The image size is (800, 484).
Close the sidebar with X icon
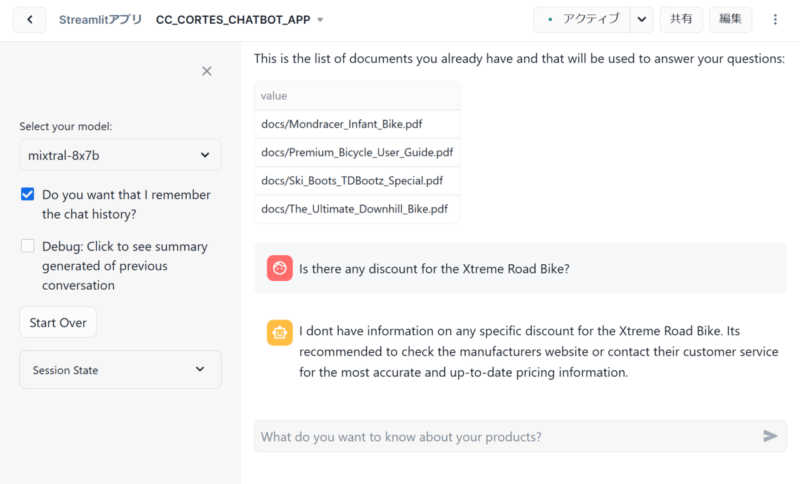tap(207, 71)
